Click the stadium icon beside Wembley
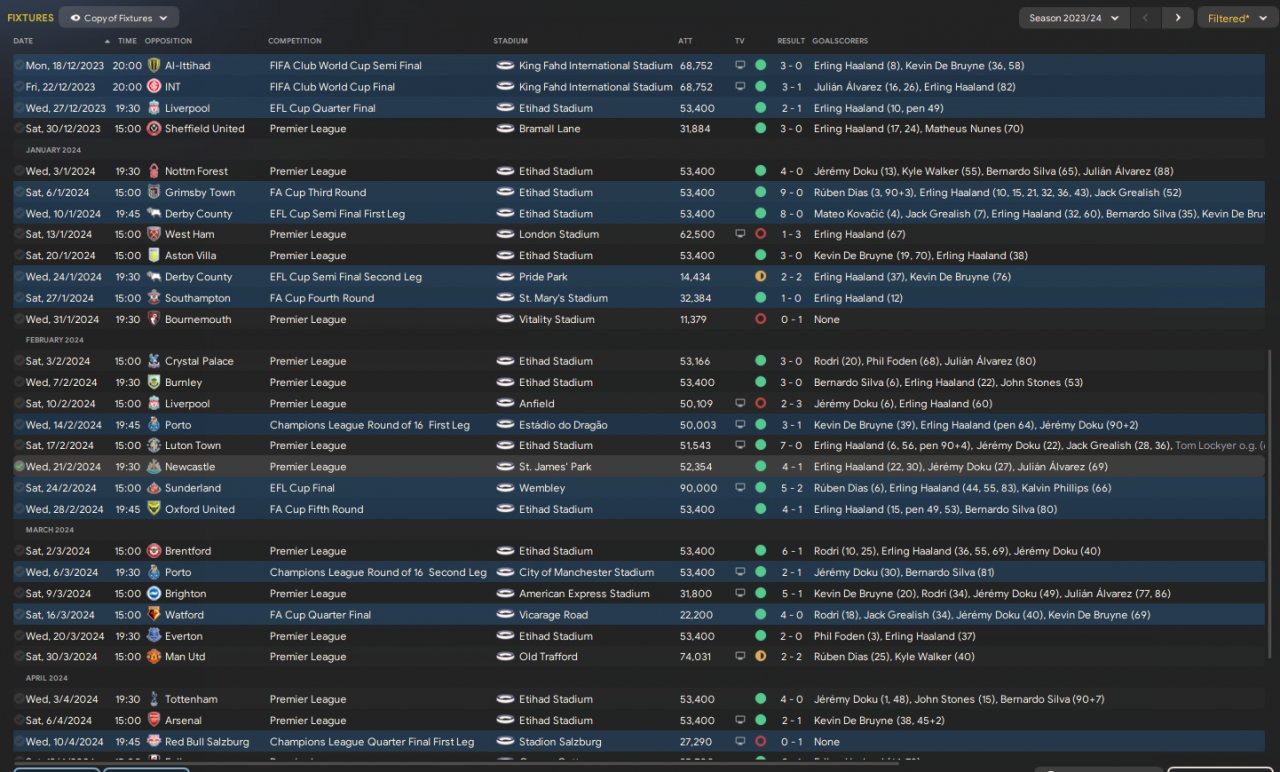Viewport: 1280px width, 772px height. [x=505, y=489]
